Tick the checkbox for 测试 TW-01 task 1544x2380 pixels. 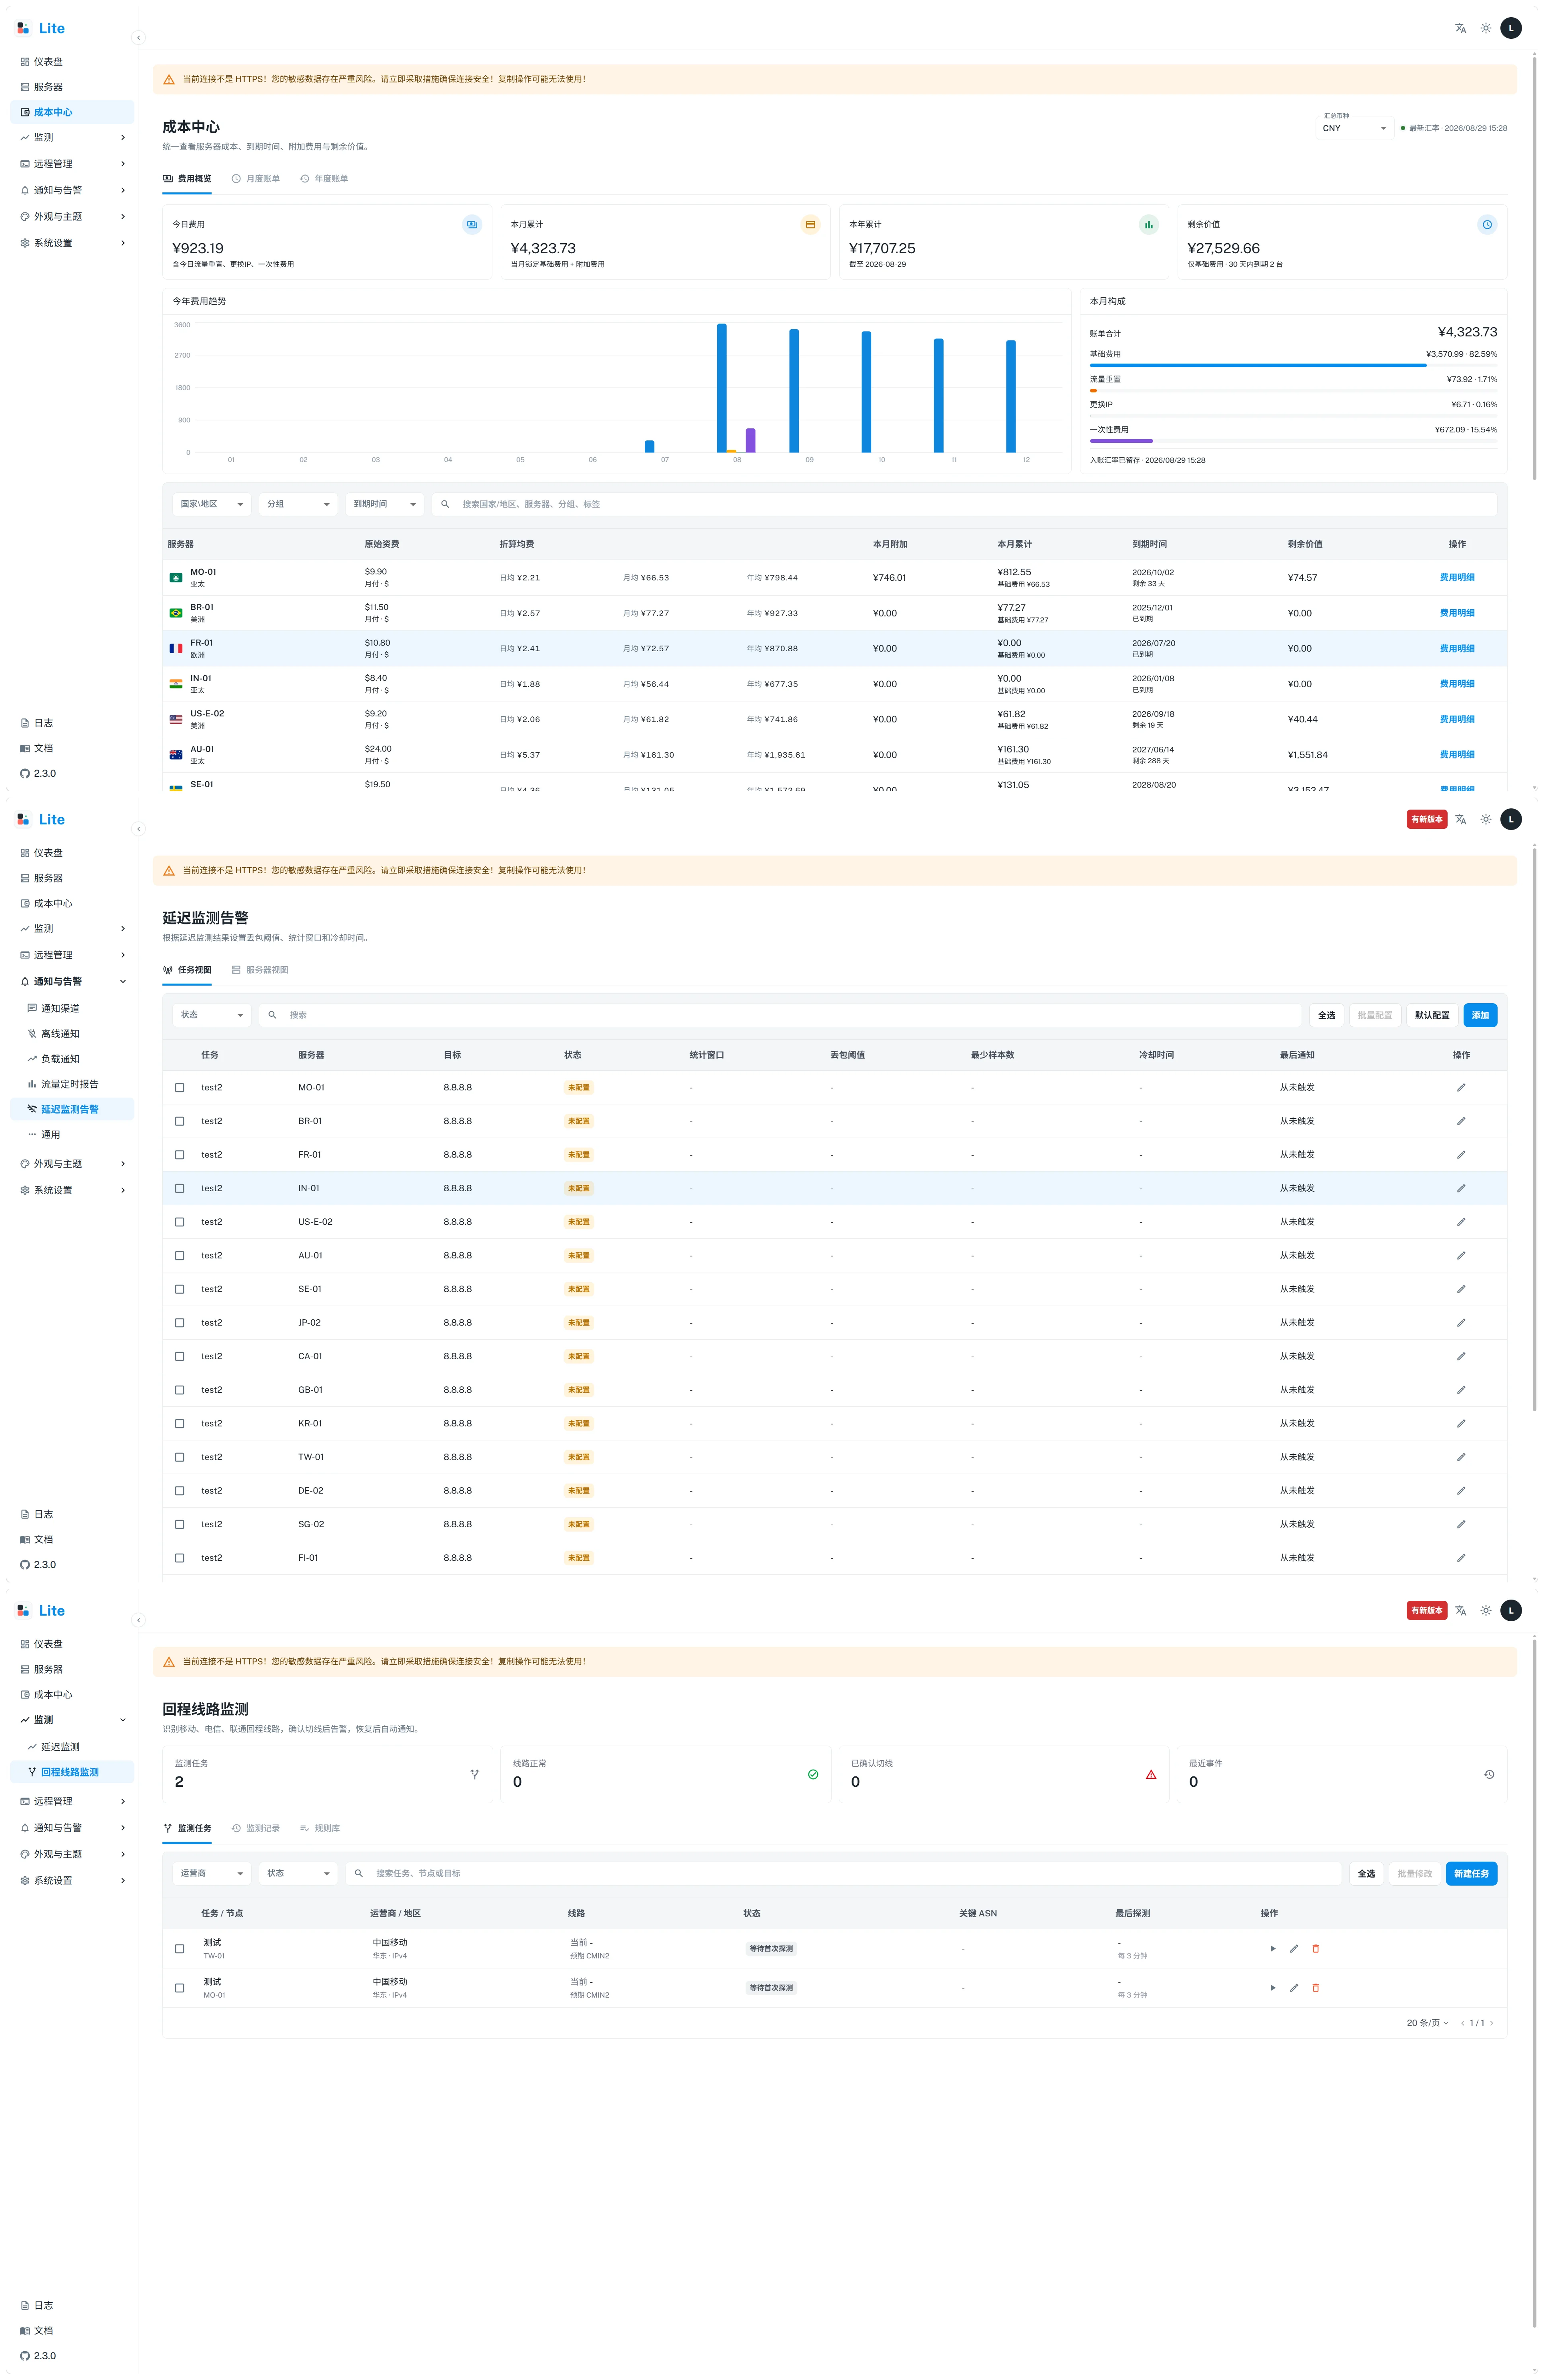tap(180, 1948)
